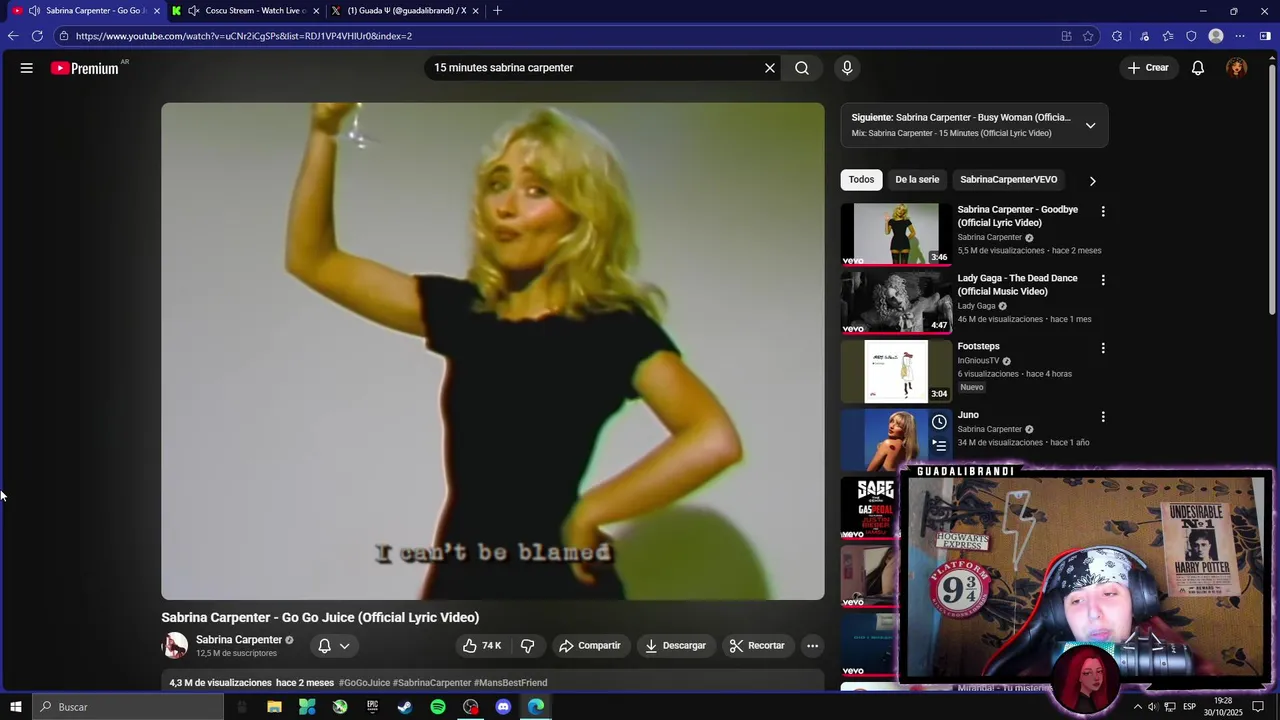
Task: Open the Edge profile avatar
Action: point(1216,36)
